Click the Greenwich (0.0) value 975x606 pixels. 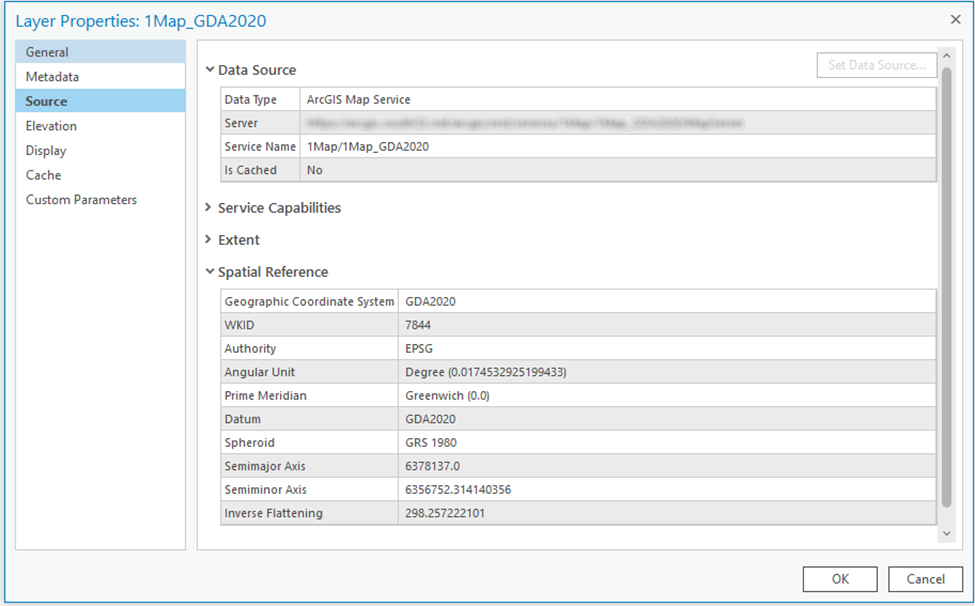(447, 396)
